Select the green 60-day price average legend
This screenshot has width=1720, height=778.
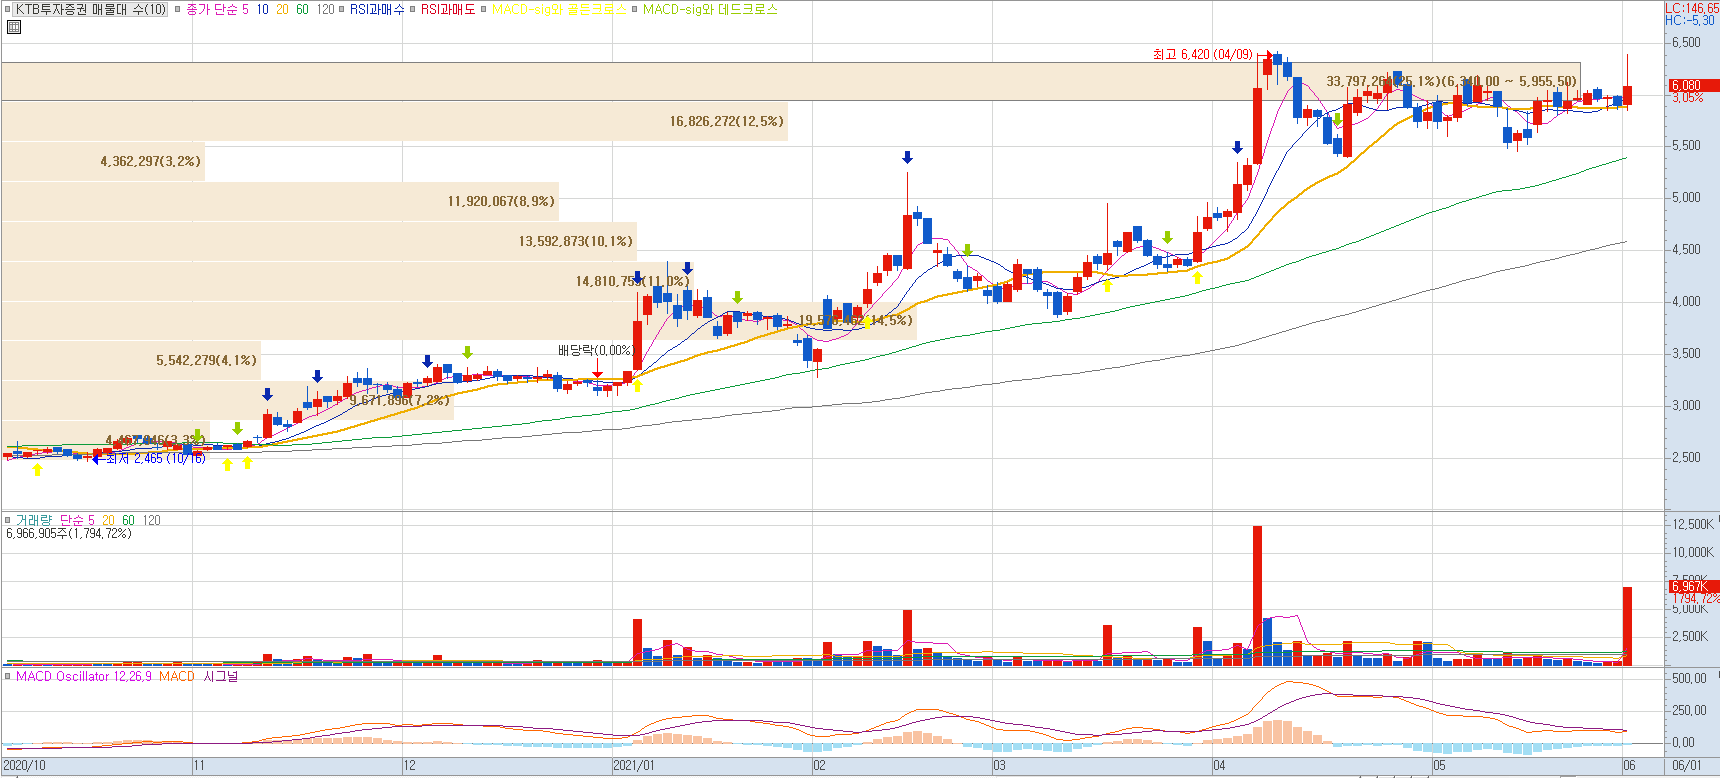[302, 9]
